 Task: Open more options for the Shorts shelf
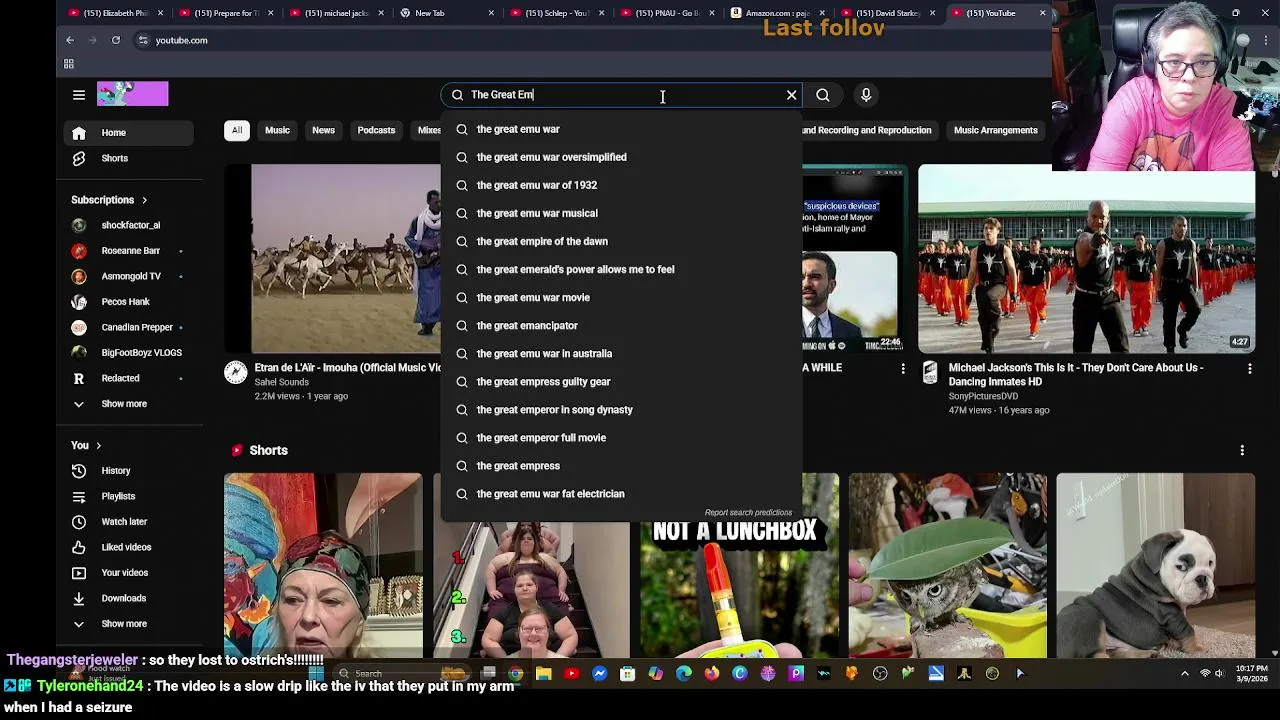point(1242,451)
